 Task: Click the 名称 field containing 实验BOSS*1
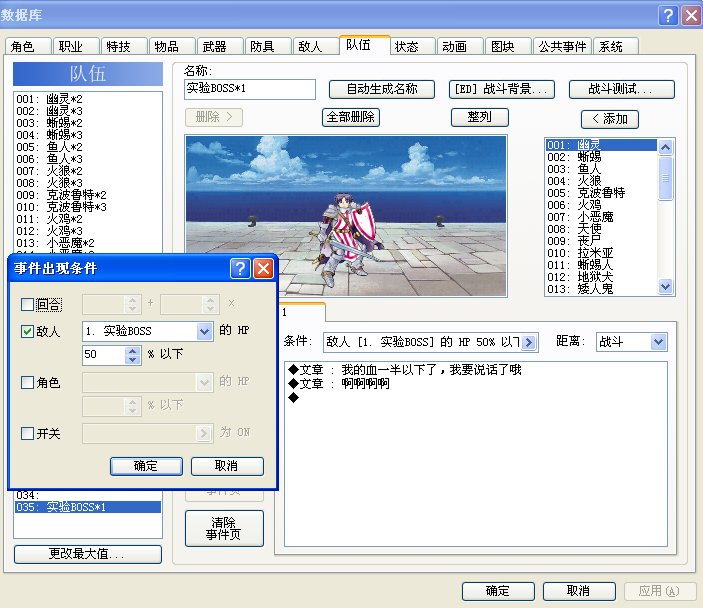[x=250, y=89]
